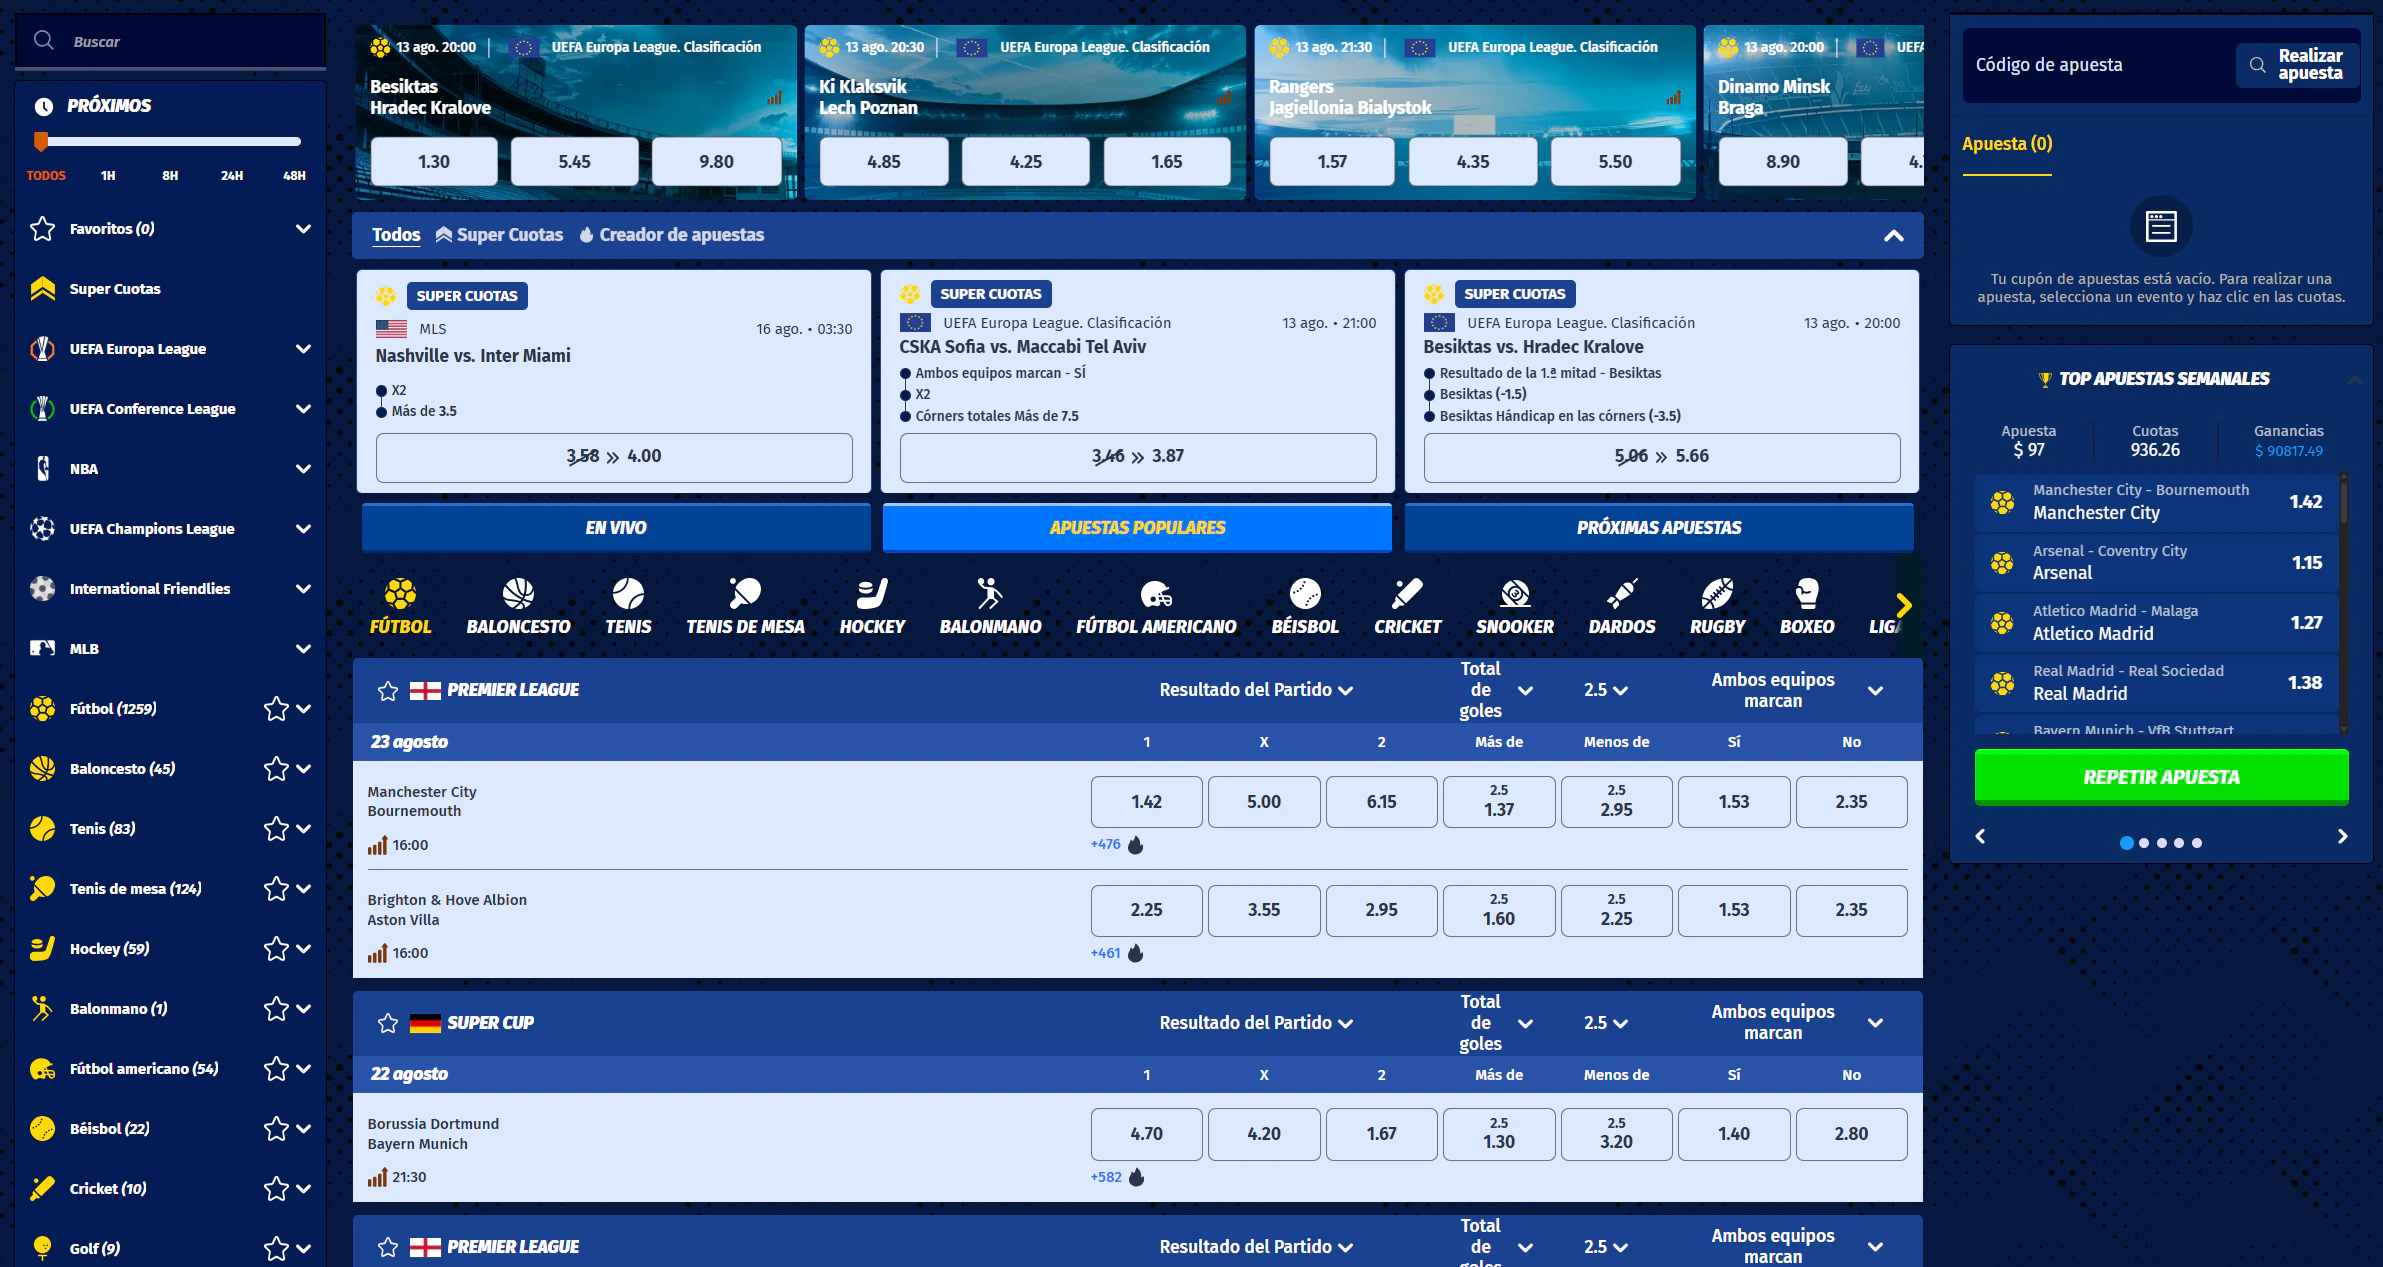This screenshot has height=1267, width=2383.
Task: Open statistics for Borussia Dortmund vs Bayern Munich
Action: click(x=377, y=1178)
